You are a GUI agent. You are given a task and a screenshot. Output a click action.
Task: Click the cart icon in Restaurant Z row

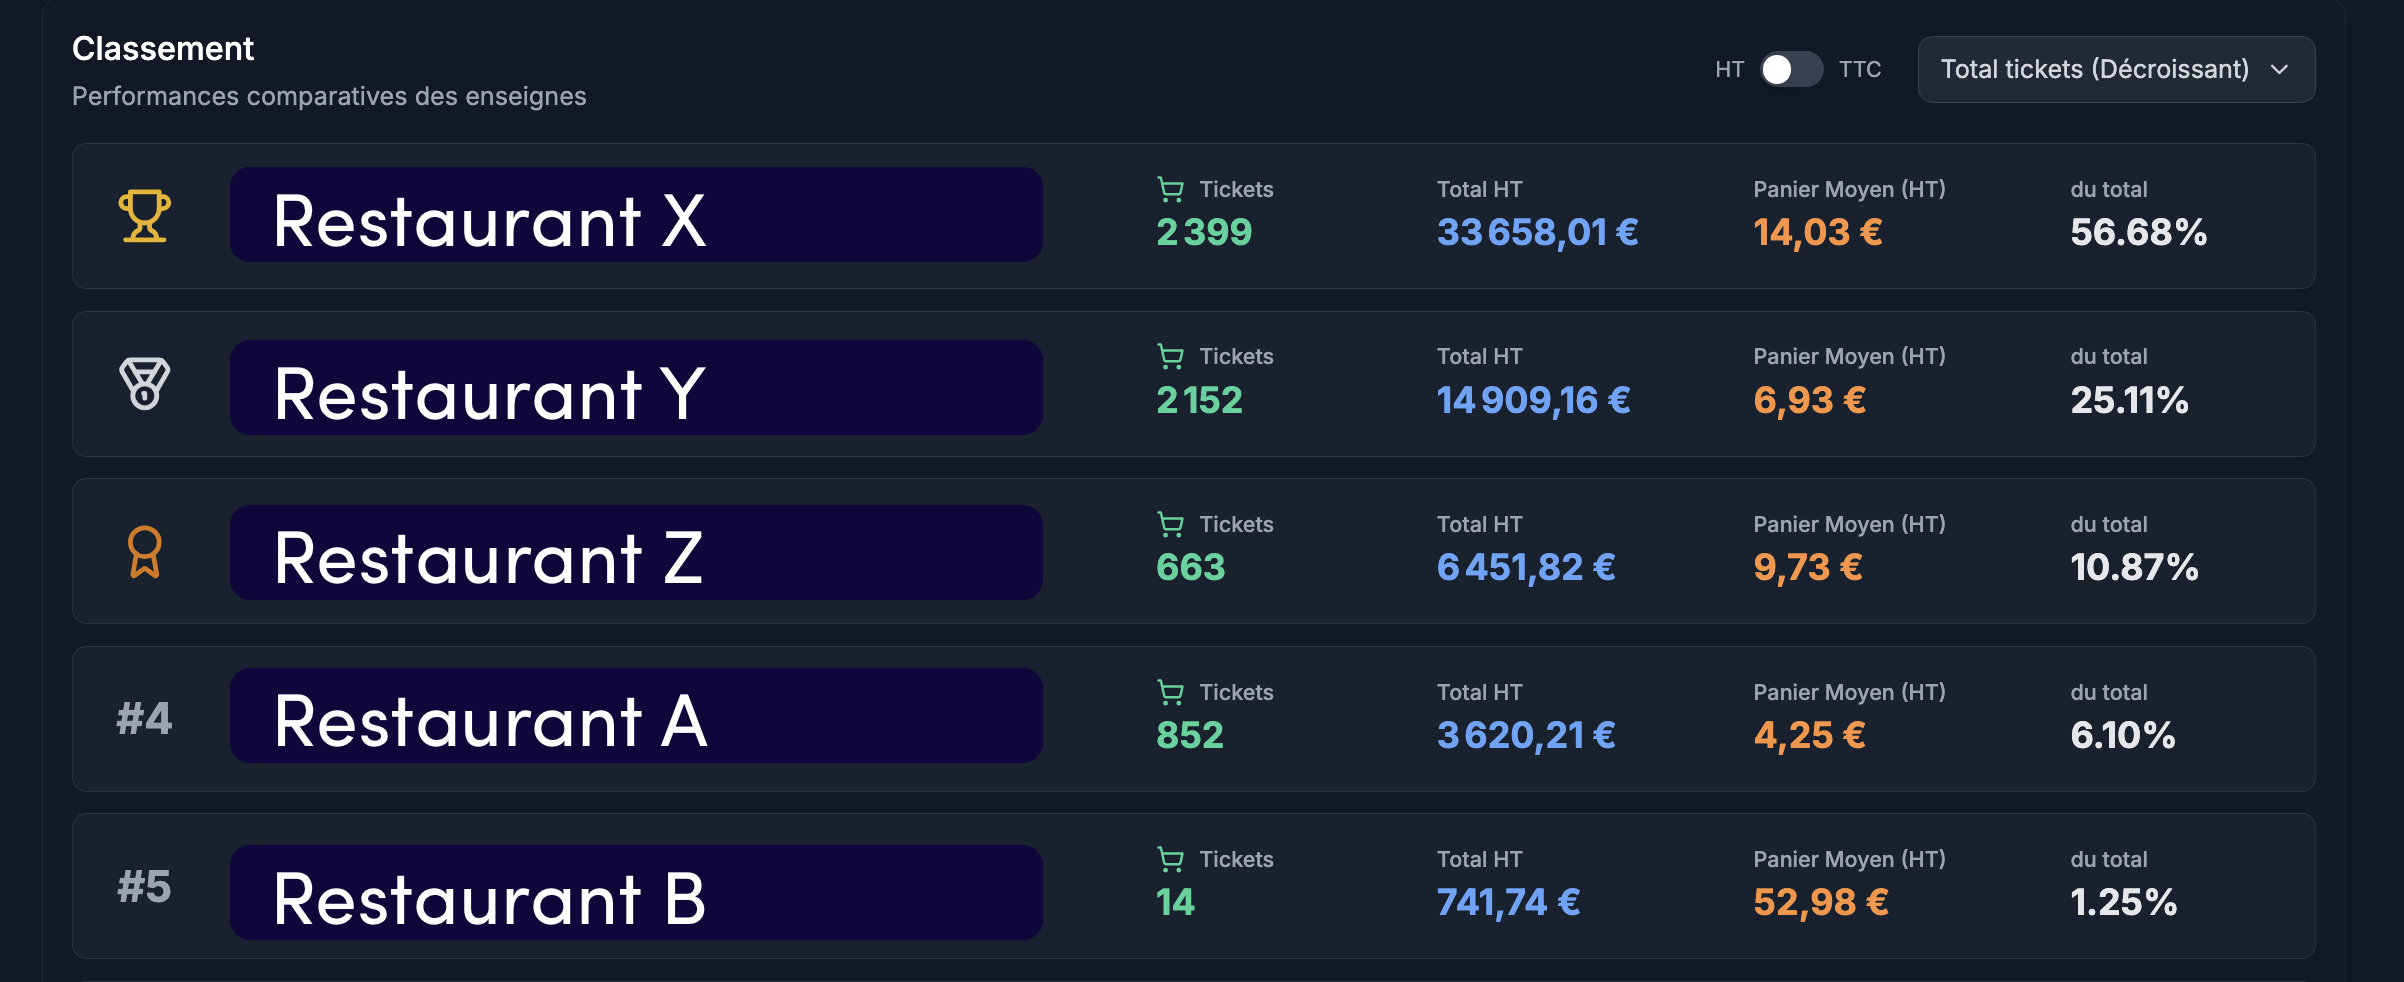pyautogui.click(x=1170, y=524)
